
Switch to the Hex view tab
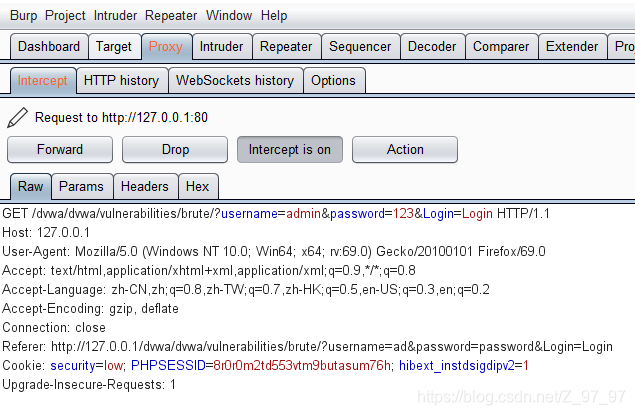197,187
